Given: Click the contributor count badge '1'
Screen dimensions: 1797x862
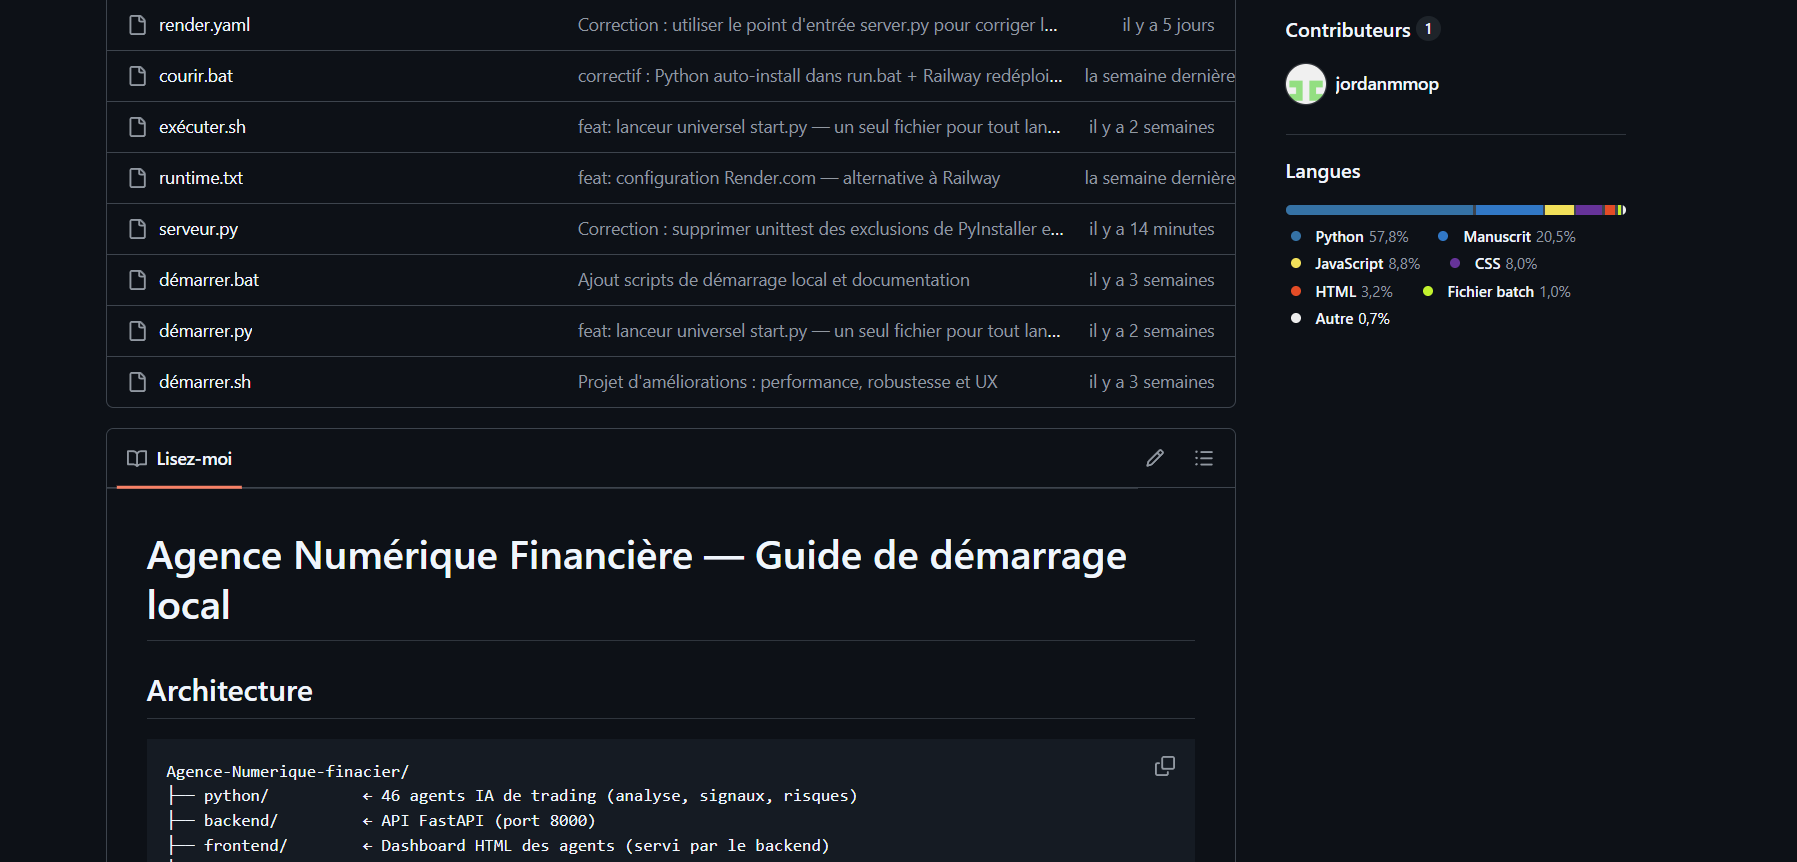Looking at the screenshot, I should point(1429,29).
